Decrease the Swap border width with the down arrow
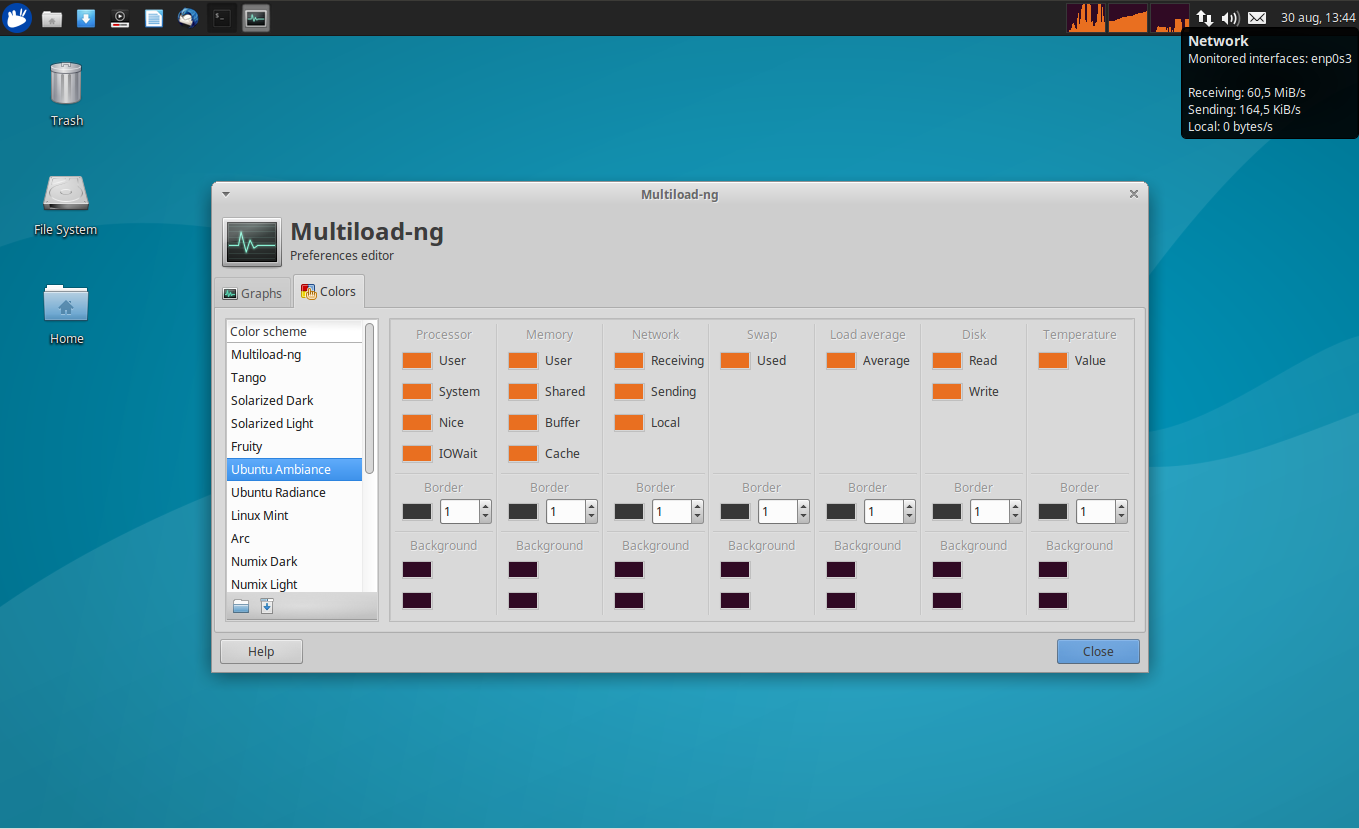Viewport: 1359px width, 829px height. point(803,516)
